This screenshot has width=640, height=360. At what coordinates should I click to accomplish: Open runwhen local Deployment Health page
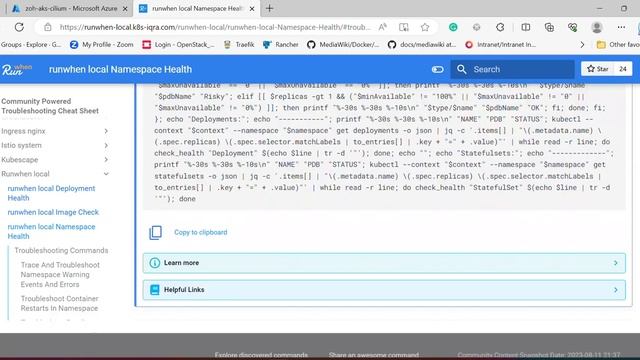51,193
